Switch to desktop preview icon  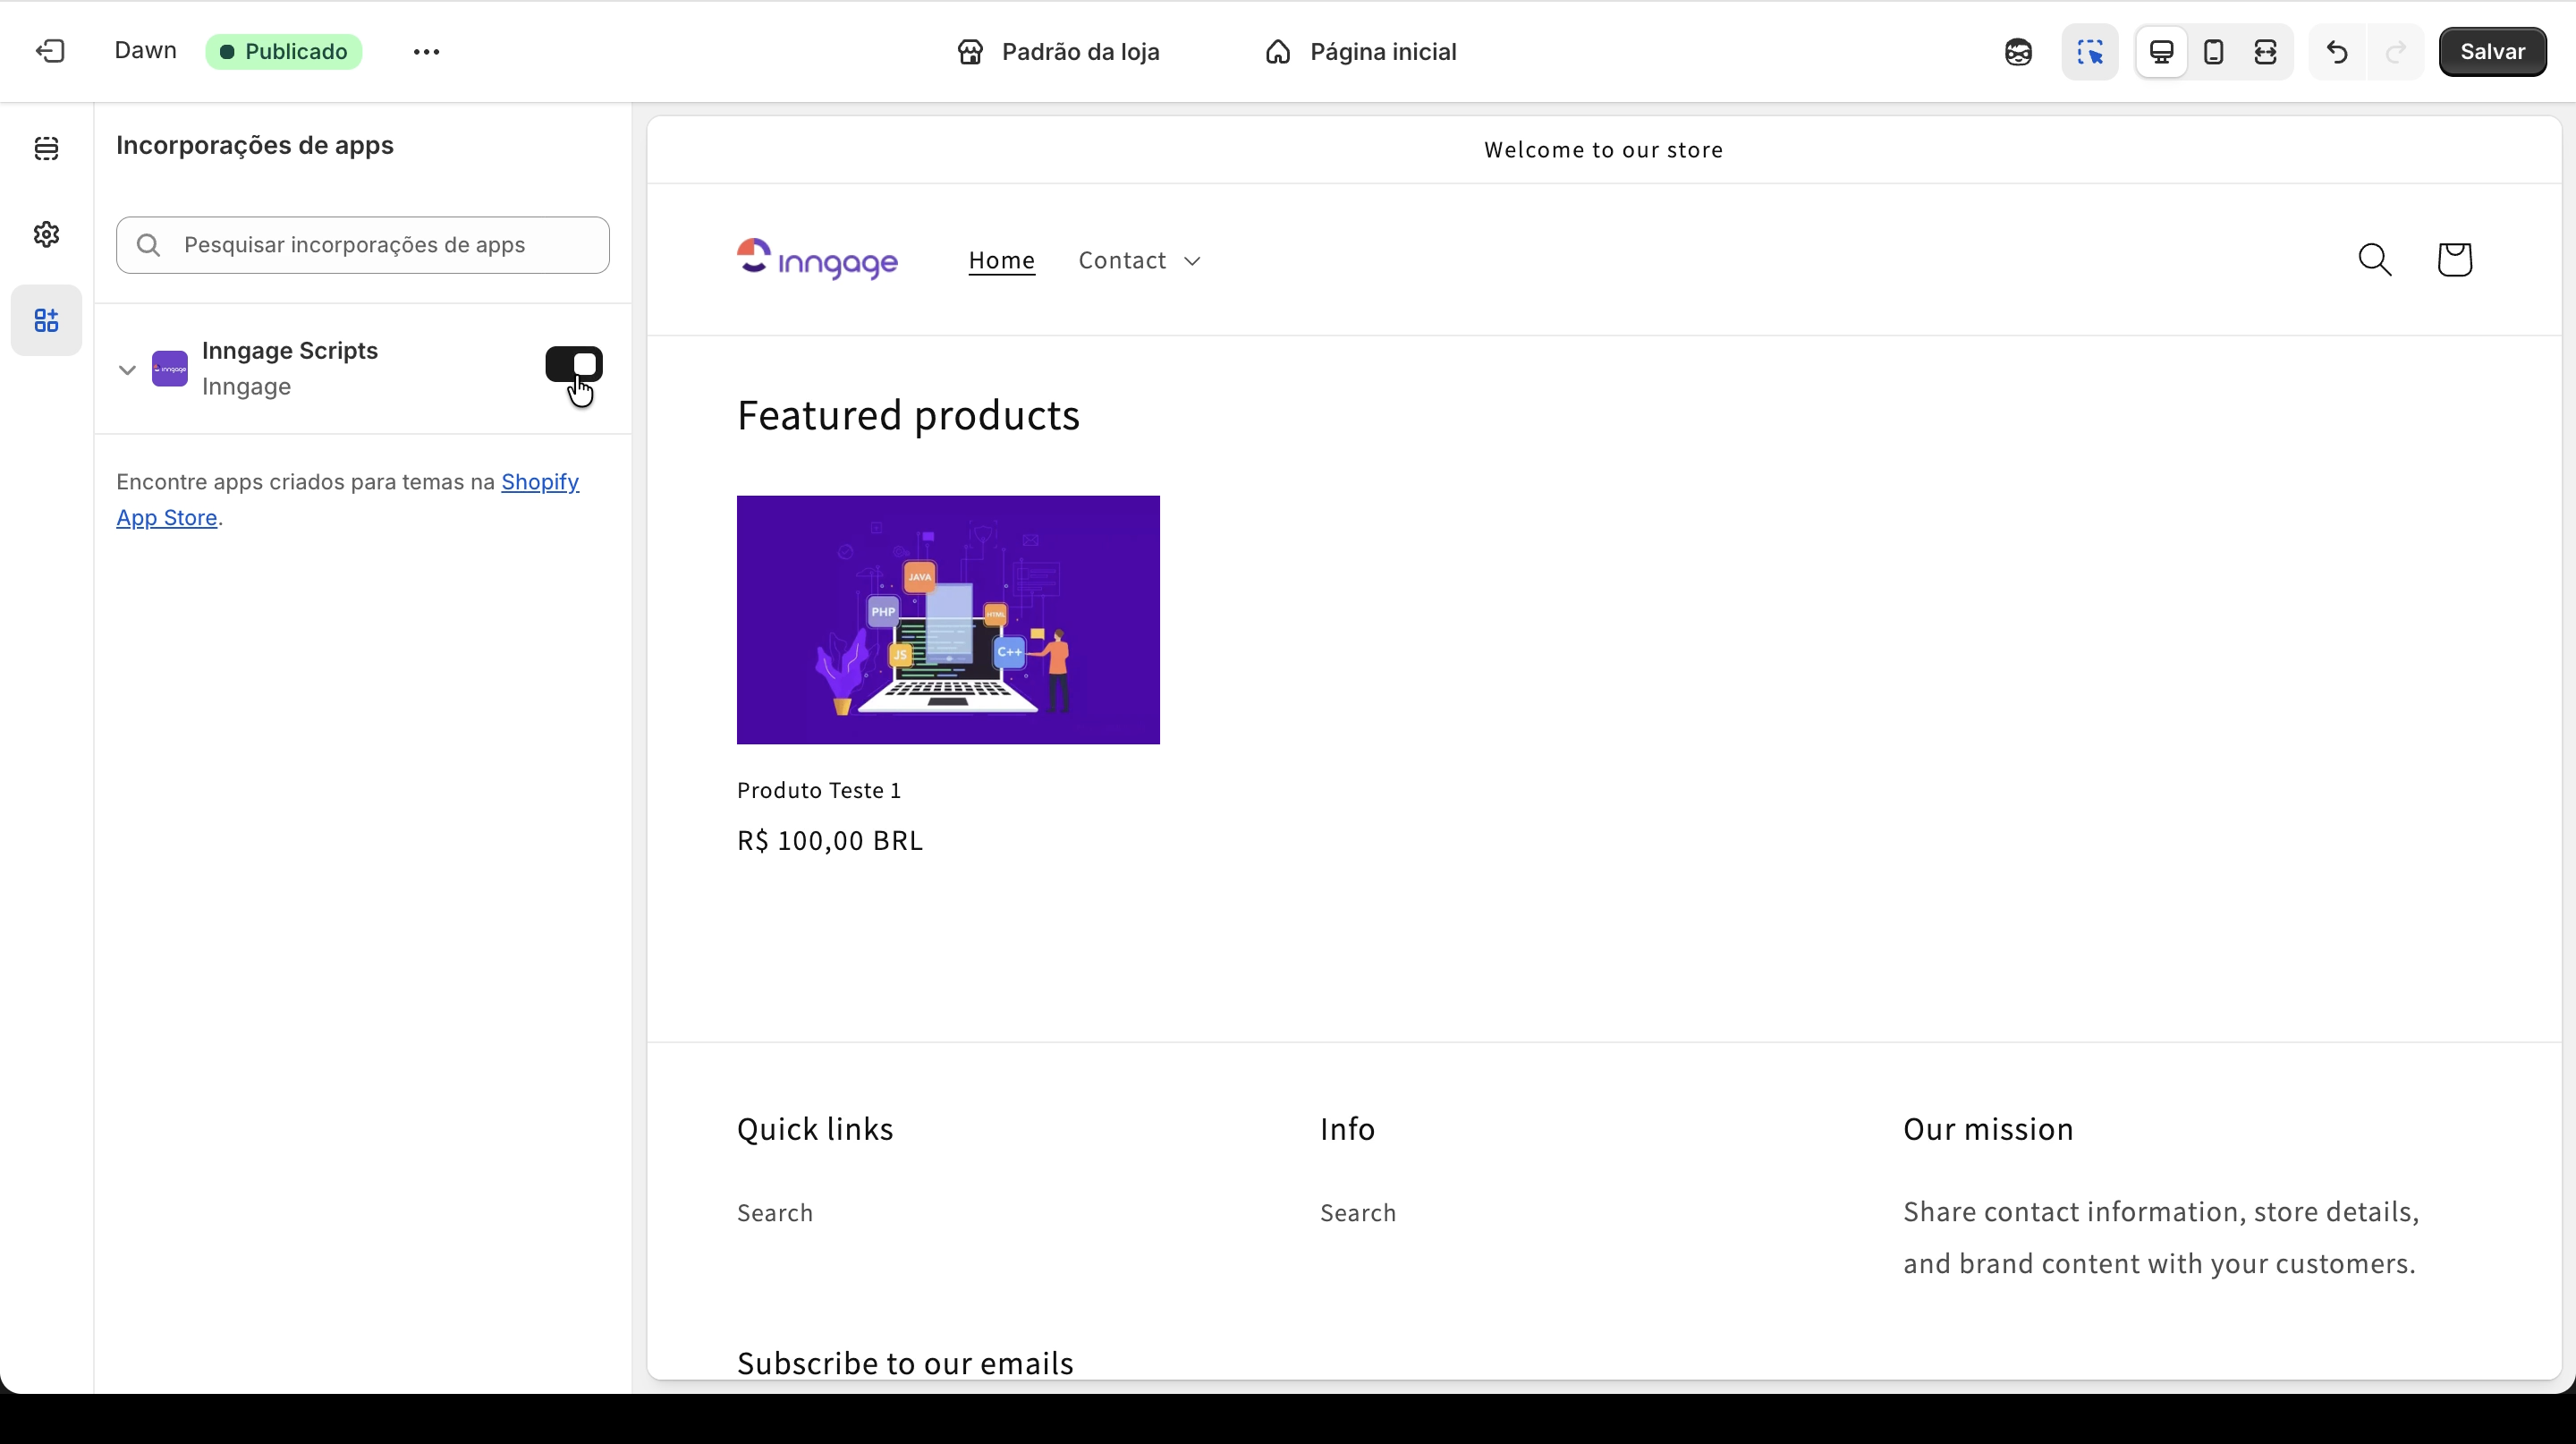2162,52
